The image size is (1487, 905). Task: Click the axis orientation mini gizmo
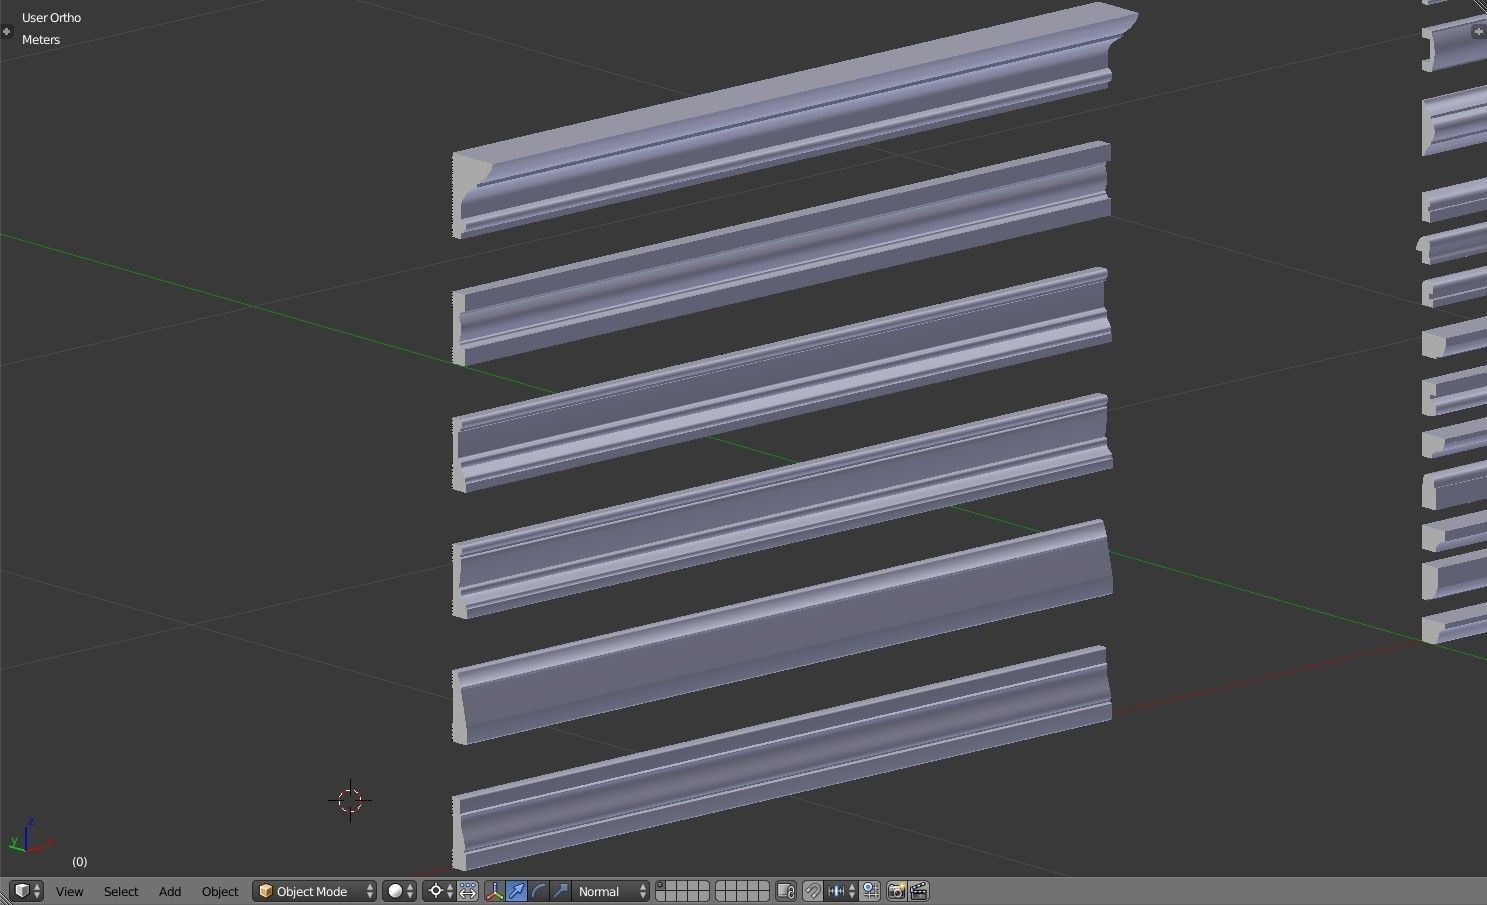[30, 837]
